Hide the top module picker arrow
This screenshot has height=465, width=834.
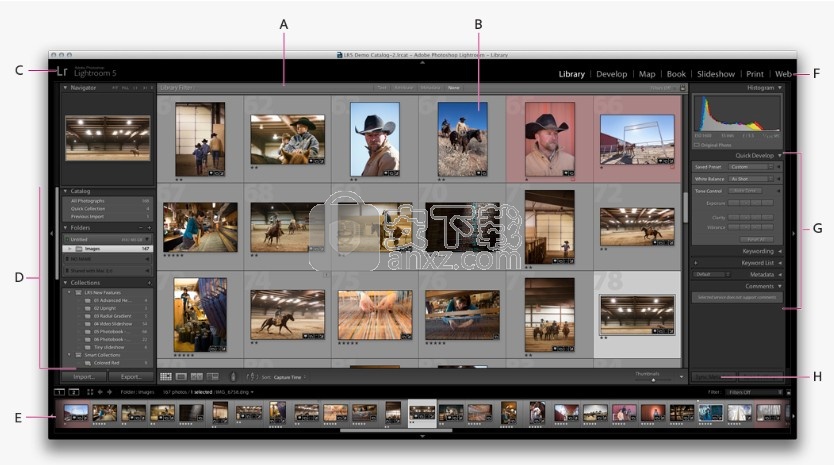pyautogui.click(x=422, y=62)
